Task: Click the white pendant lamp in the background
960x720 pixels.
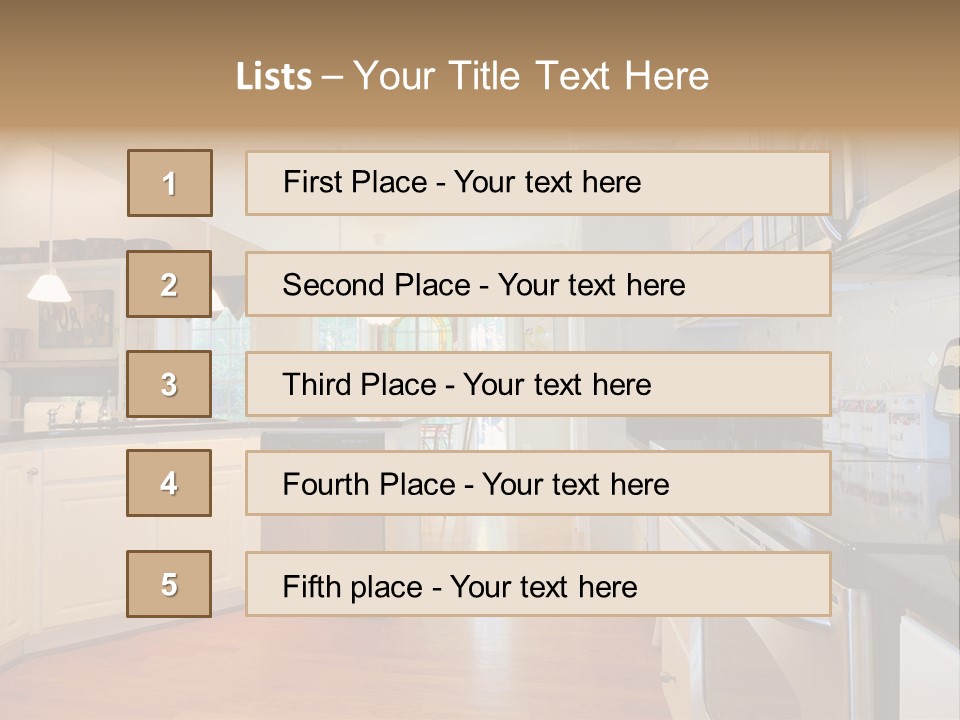Action: click(x=49, y=287)
